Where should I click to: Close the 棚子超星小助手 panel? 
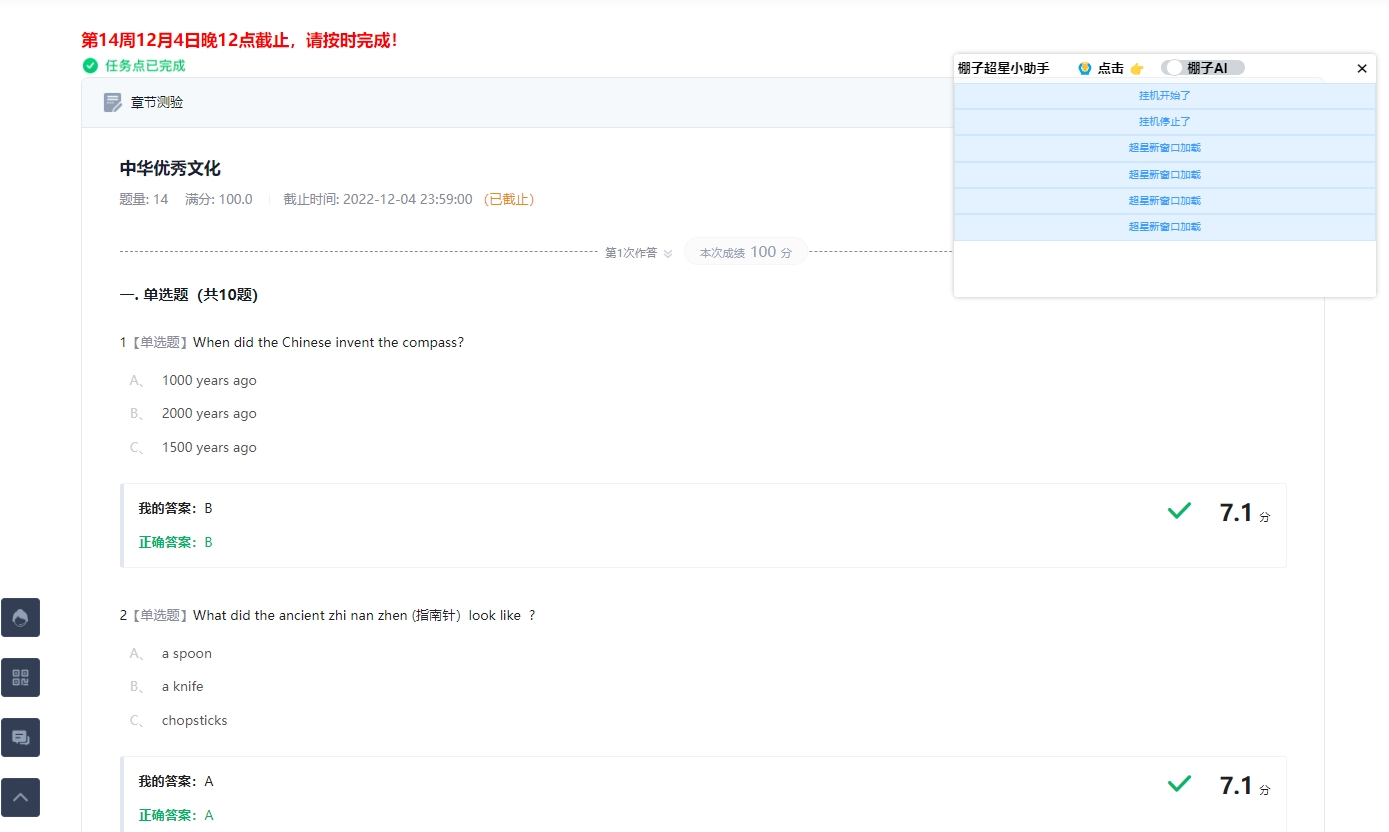(1362, 69)
